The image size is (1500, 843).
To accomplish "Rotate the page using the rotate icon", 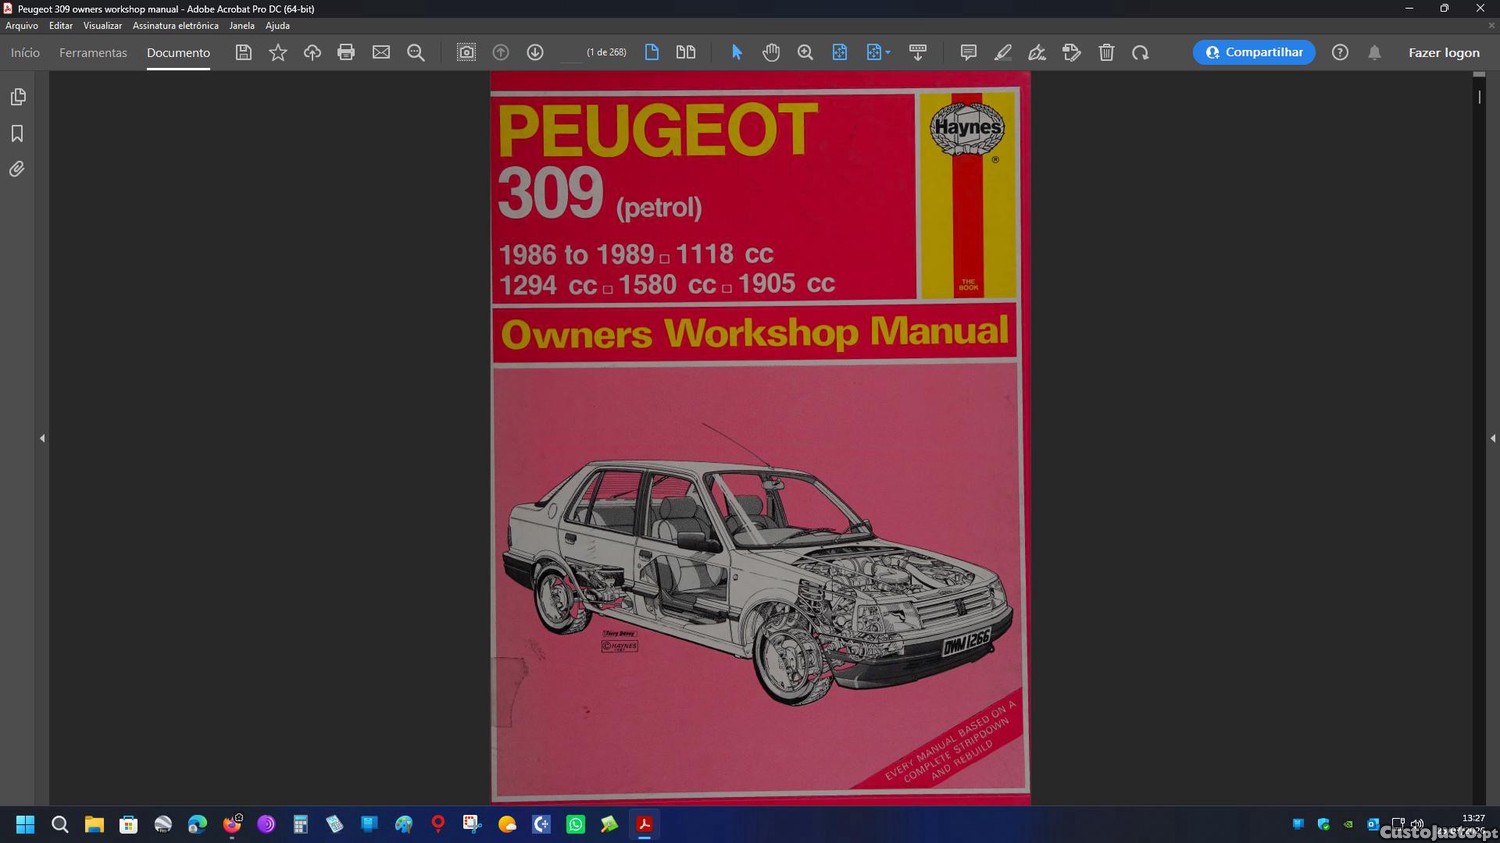I will click(x=1140, y=52).
